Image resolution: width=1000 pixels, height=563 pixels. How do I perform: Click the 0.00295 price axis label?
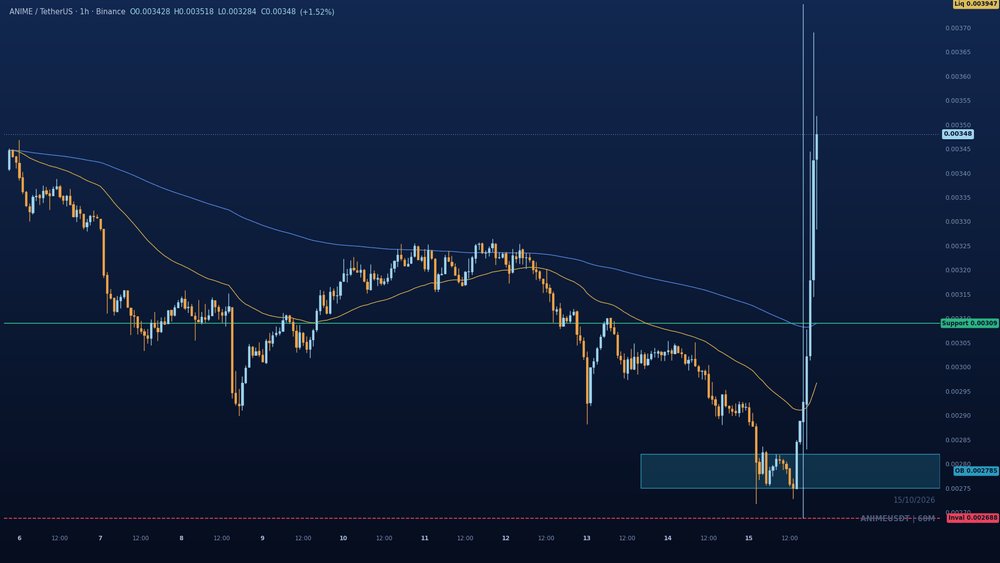click(957, 391)
